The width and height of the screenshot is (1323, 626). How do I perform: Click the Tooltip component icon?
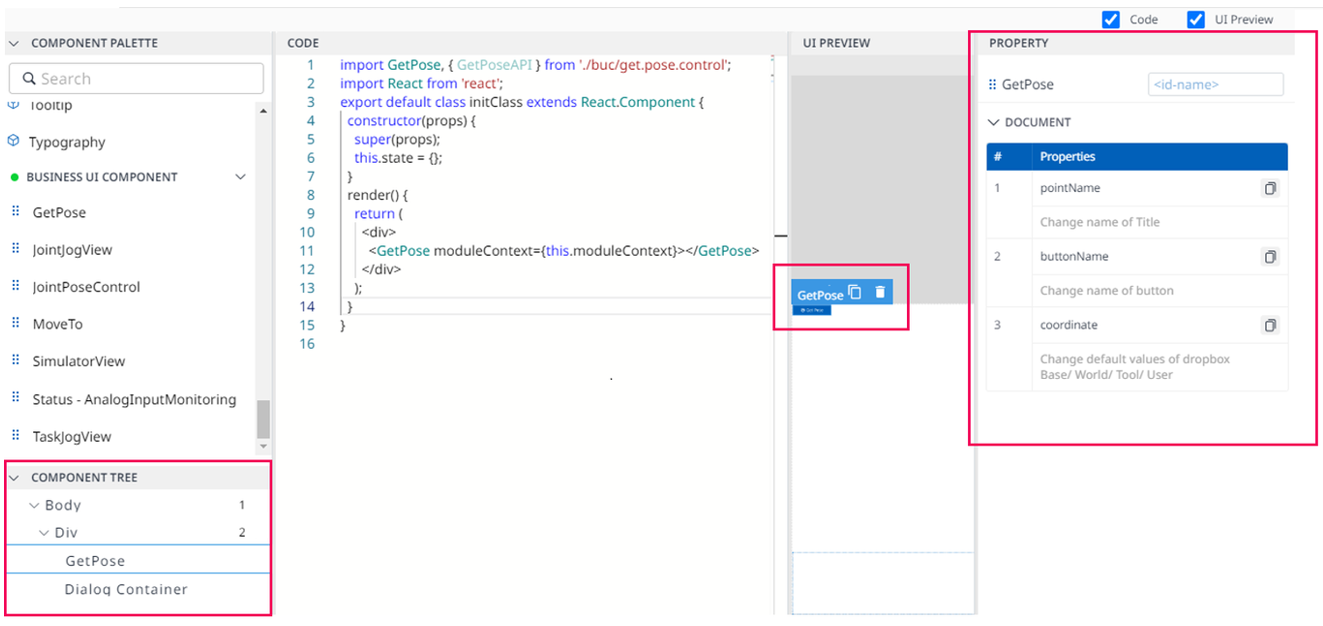(x=14, y=104)
